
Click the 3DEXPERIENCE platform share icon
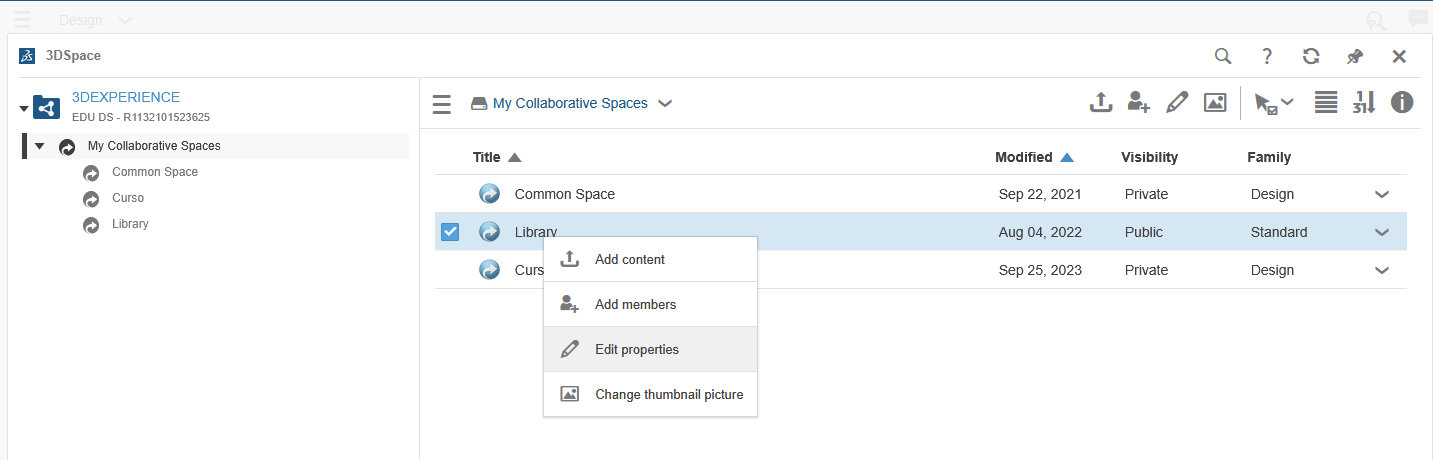pyautogui.click(x=46, y=107)
